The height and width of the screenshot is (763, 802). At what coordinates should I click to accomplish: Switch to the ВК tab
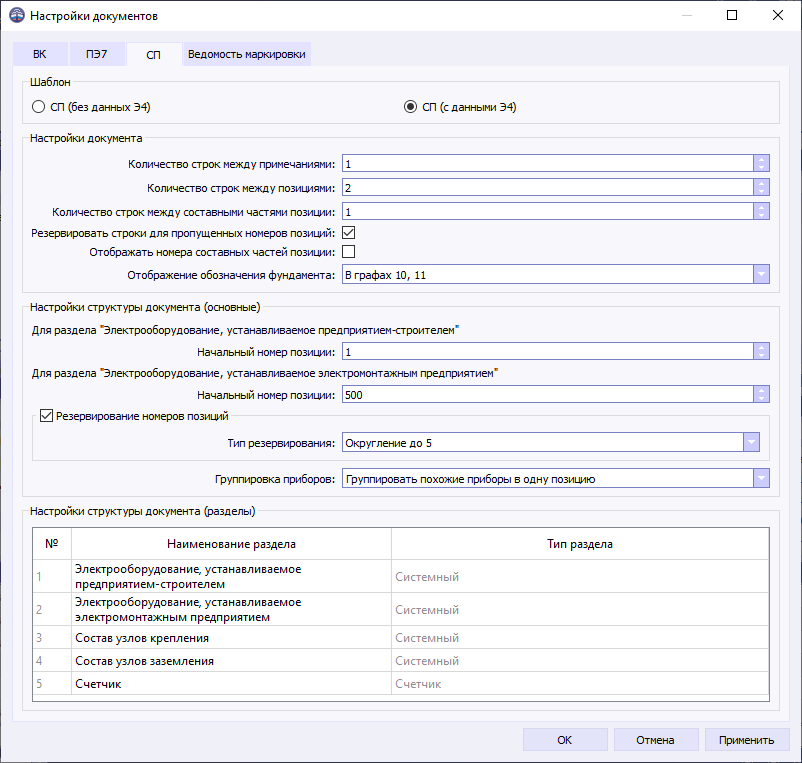39,54
